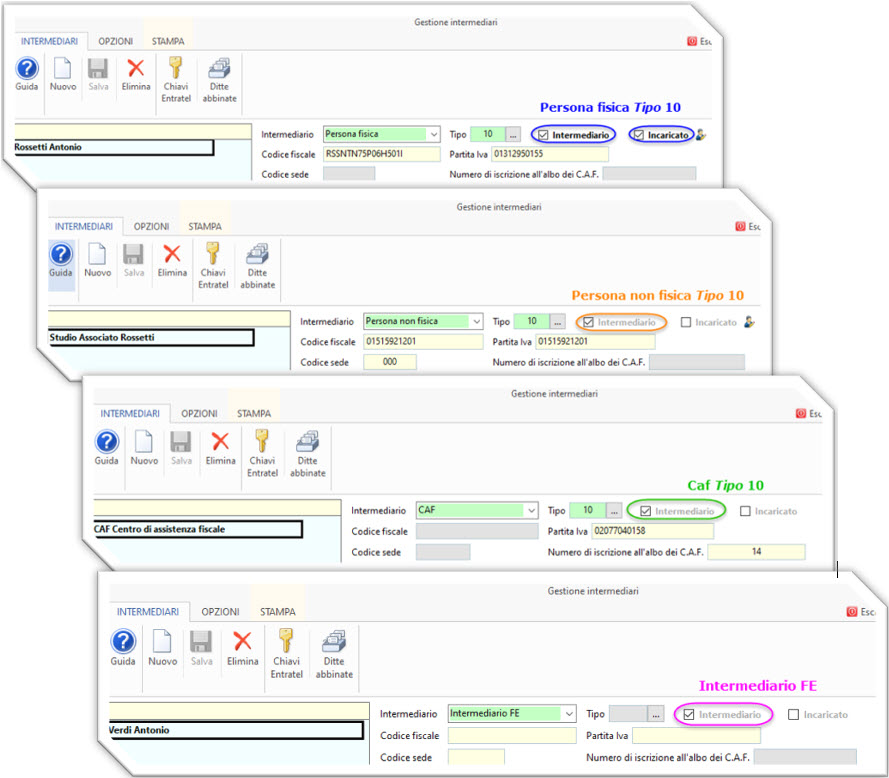Expand the CAF intermediario dropdown
This screenshot has height=778, width=889.
(531, 510)
